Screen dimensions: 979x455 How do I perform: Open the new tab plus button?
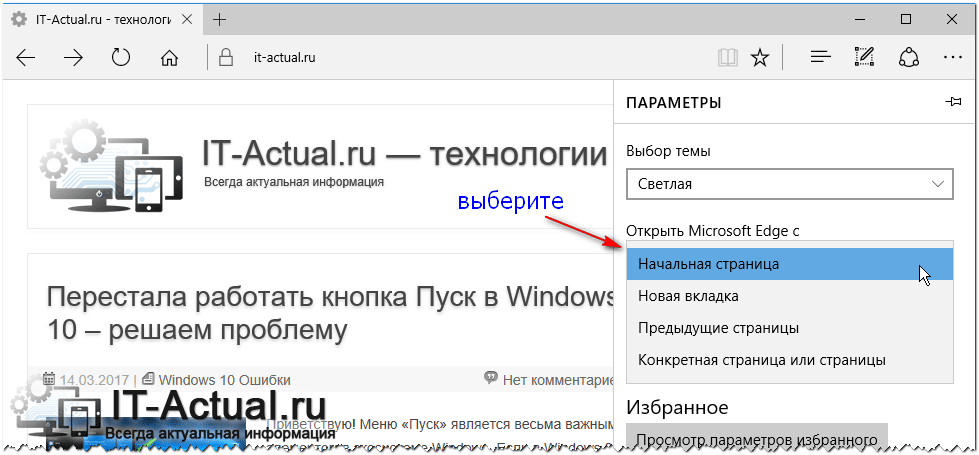point(220,20)
